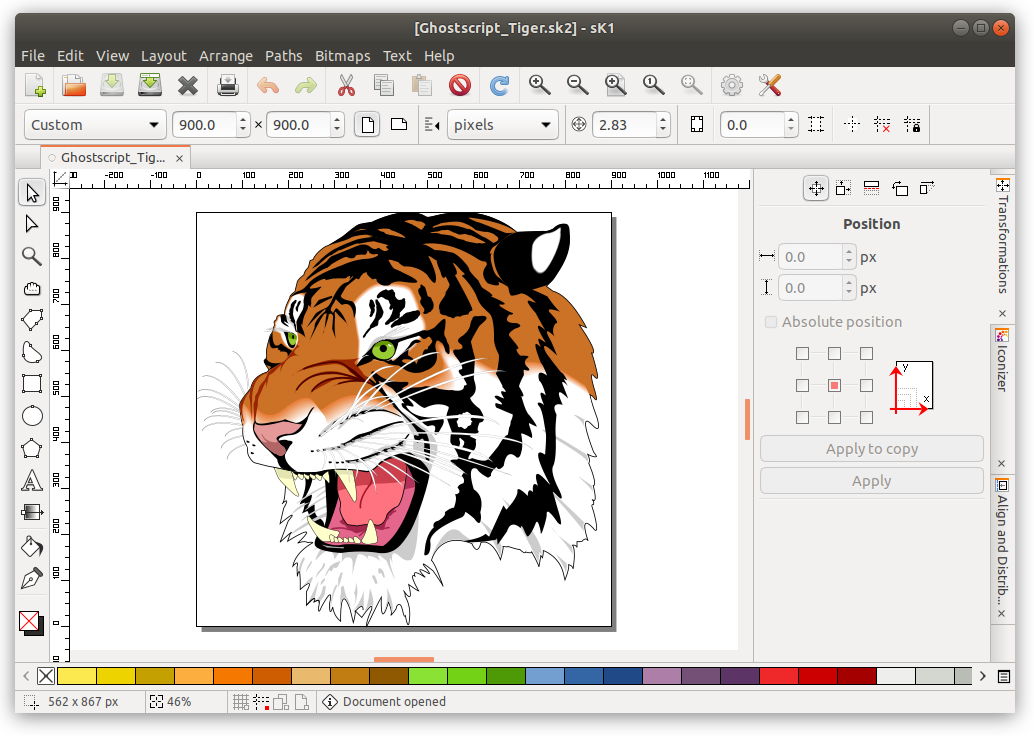Adjust the vertical position stepper

point(849,288)
